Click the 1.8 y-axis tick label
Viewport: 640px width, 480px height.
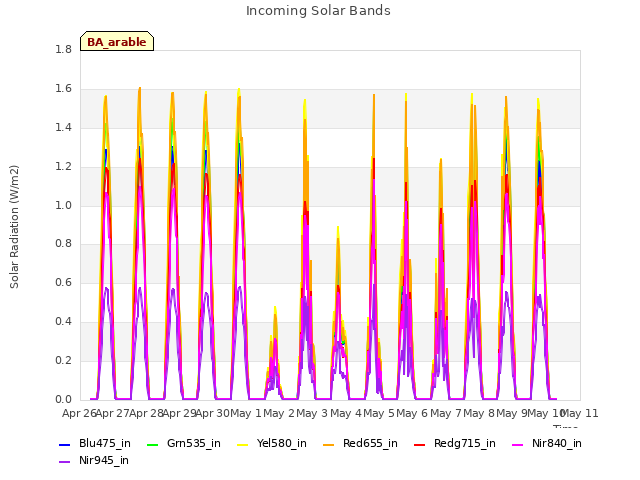point(63,50)
